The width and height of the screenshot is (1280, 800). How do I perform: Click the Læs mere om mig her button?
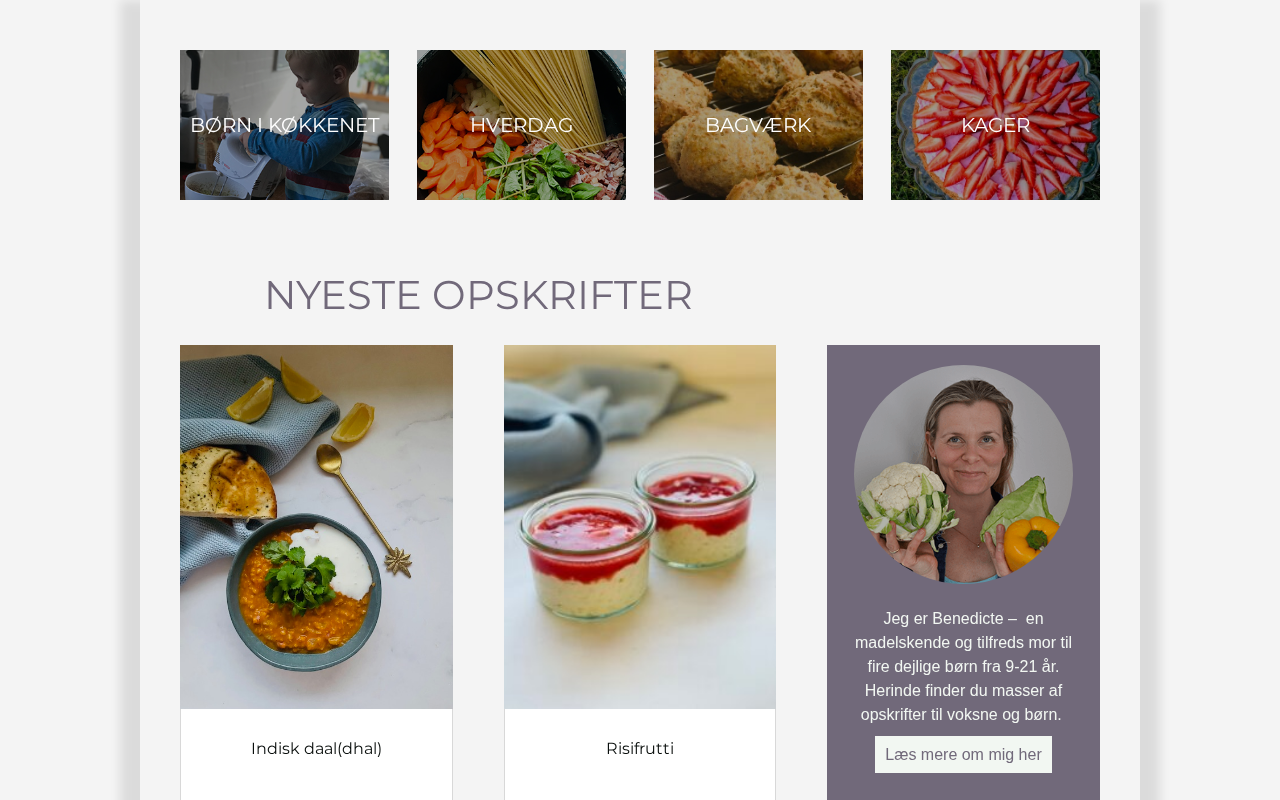coord(963,754)
